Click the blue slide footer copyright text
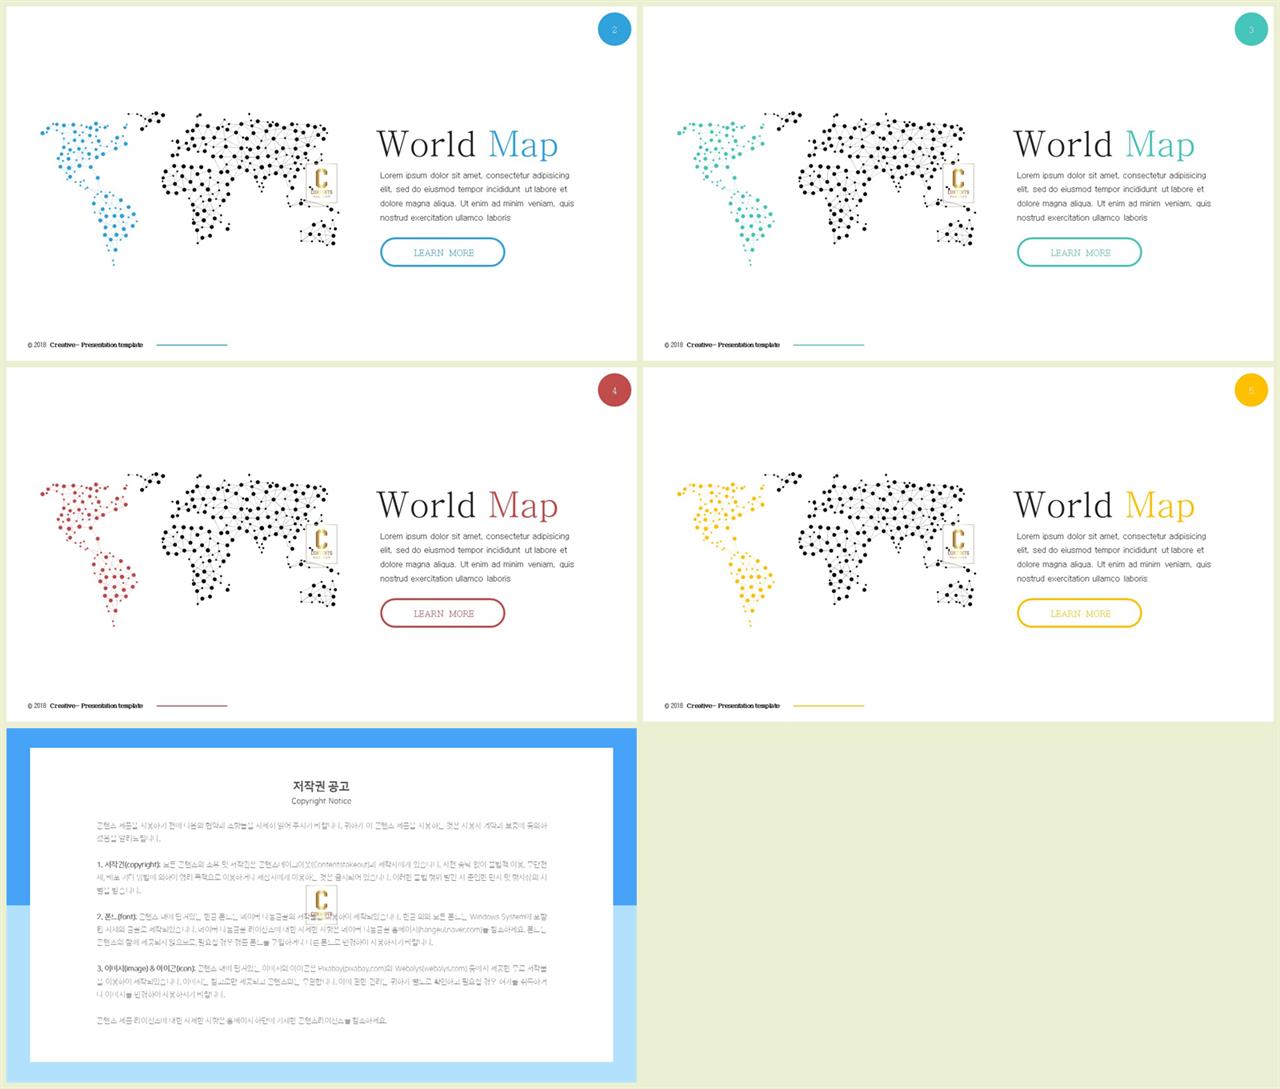1280x1089 pixels. point(85,345)
